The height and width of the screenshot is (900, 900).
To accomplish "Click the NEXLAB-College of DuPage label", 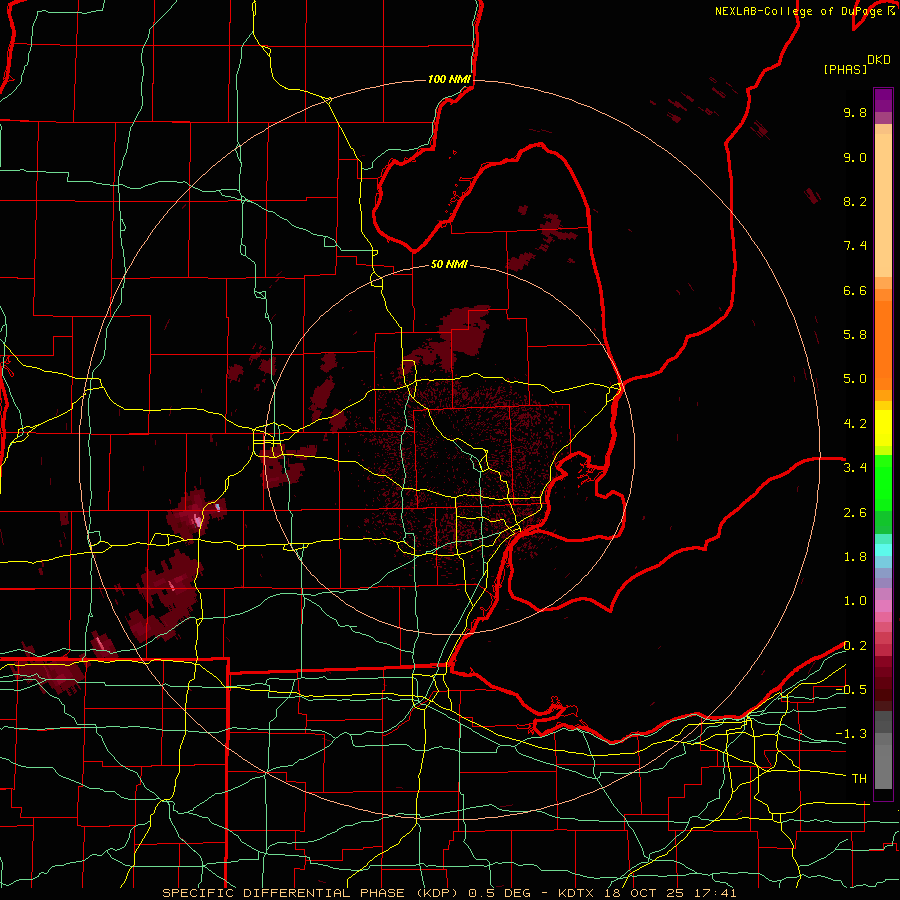I will pos(798,11).
